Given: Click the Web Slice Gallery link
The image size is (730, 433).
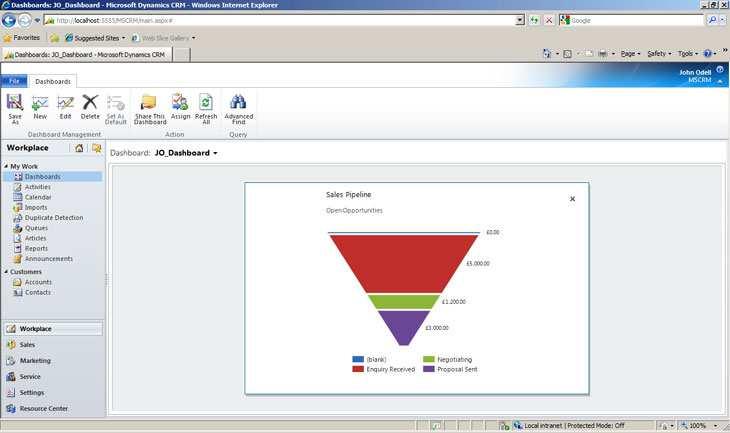Looking at the screenshot, I should pyautogui.click(x=163, y=38).
